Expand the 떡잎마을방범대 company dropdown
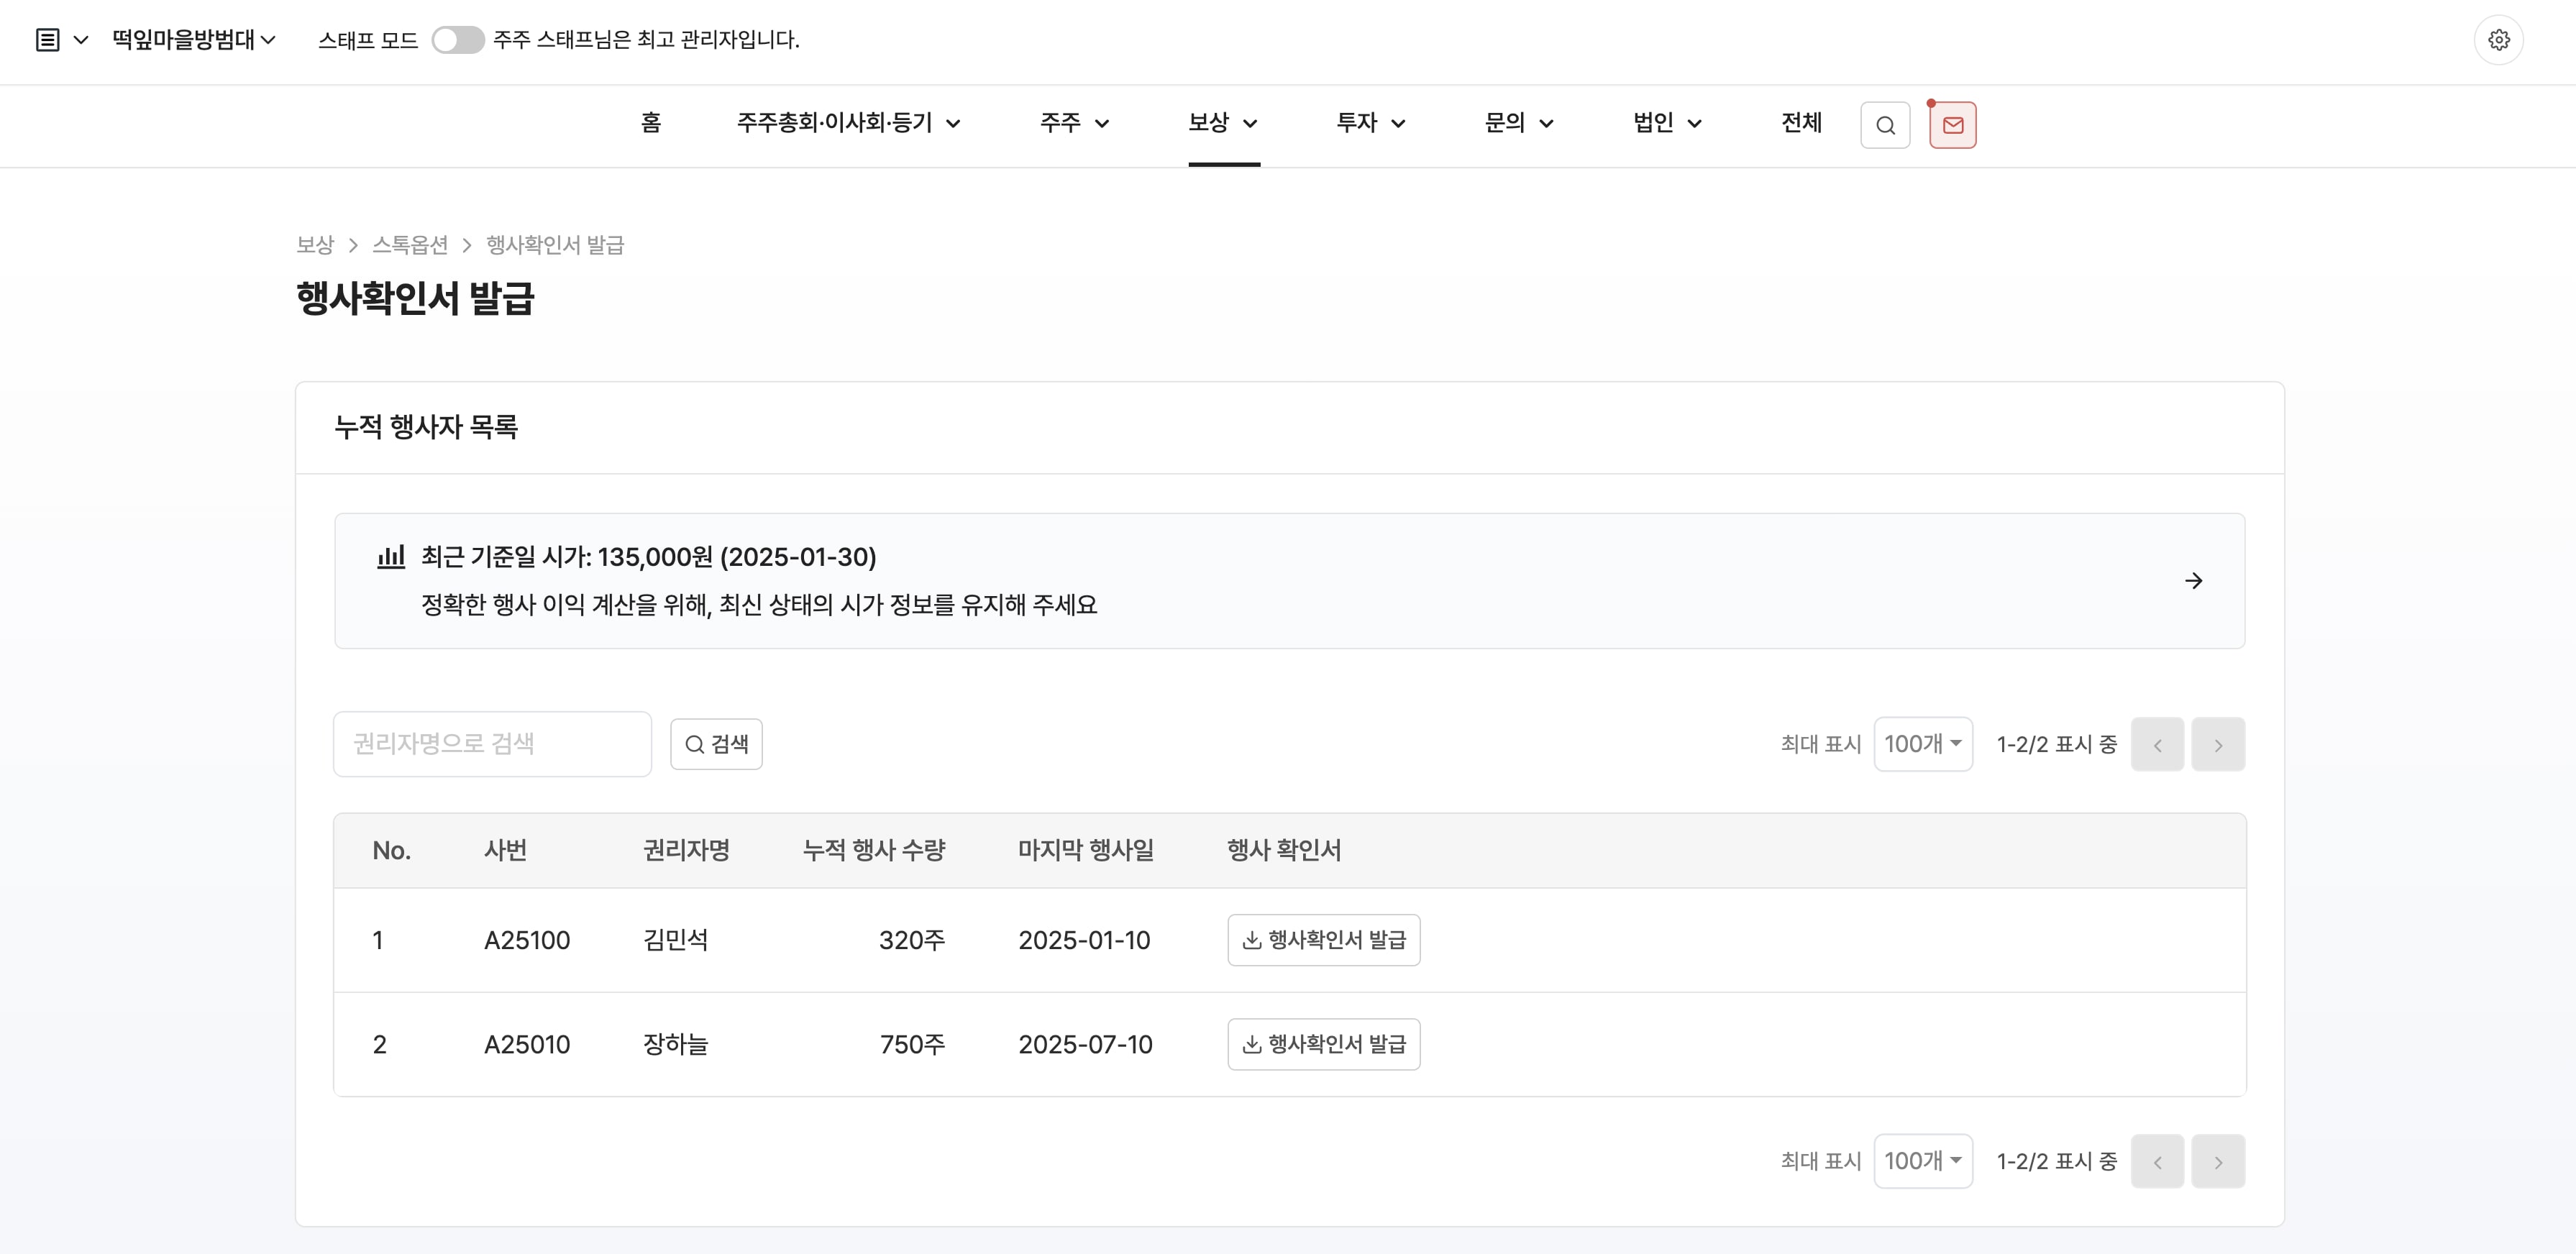Viewport: 2576px width, 1254px height. tap(193, 40)
